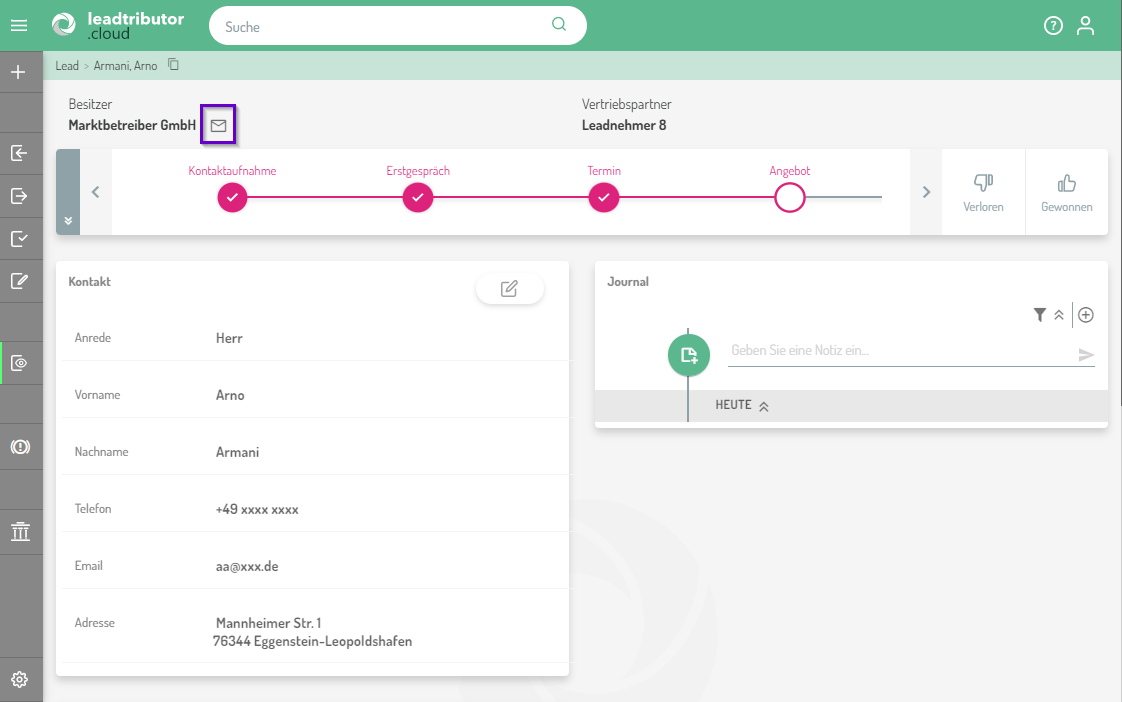Click the copy icon beside Armani, Arno breadcrumb
1122x702 pixels.
pyautogui.click(x=173, y=65)
